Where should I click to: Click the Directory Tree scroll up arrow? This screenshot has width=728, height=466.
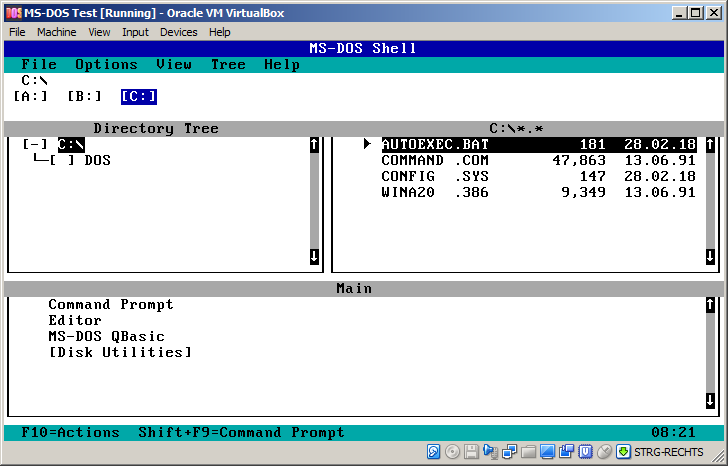[314, 145]
